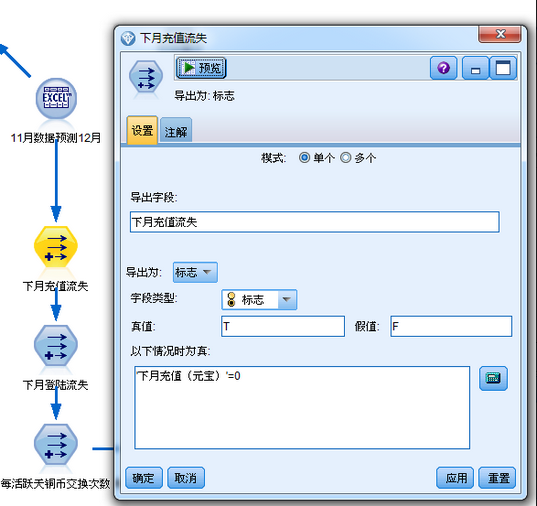Click the 取消 button
The image size is (537, 506).
pos(186,478)
